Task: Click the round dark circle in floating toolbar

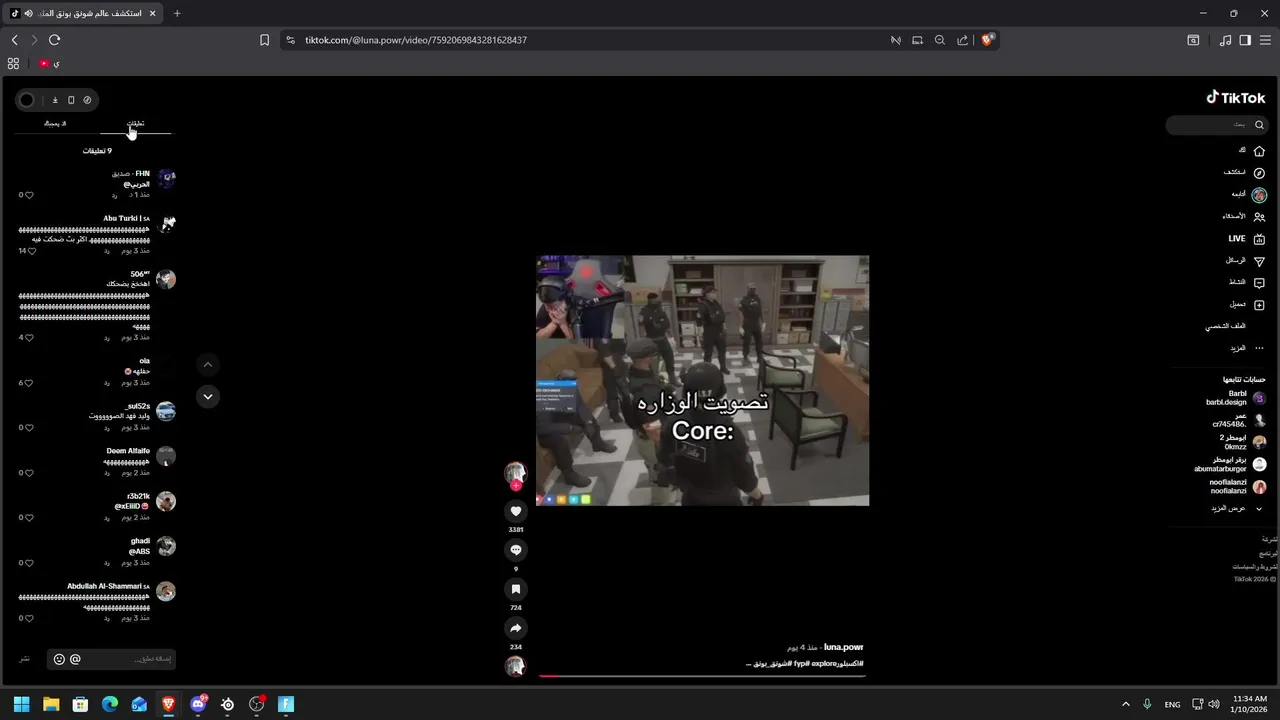Action: pos(27,100)
